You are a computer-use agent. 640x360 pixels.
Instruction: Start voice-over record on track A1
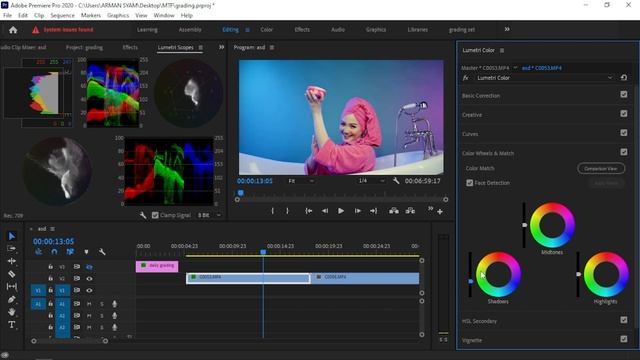(x=115, y=304)
